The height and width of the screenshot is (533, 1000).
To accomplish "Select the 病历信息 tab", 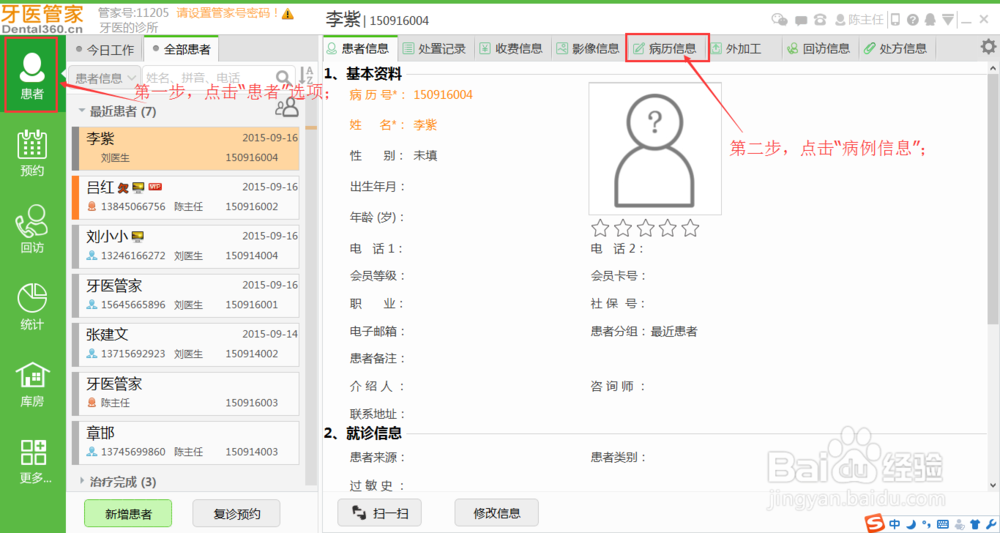I will coord(667,48).
